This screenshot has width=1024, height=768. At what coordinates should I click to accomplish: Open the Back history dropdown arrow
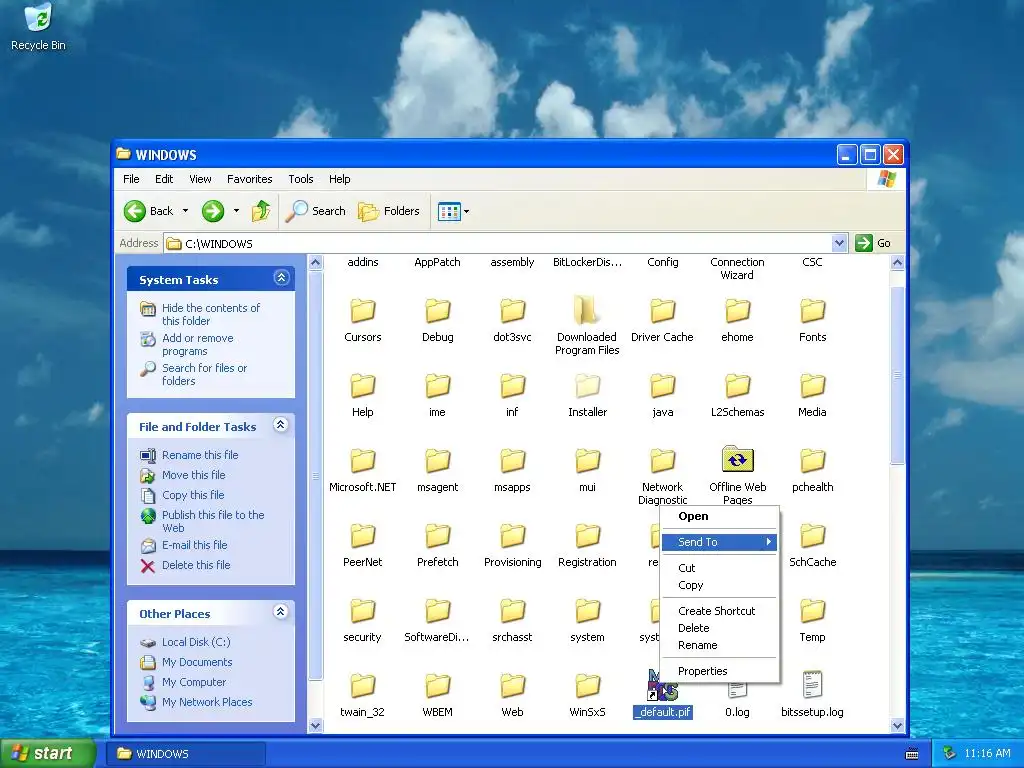coord(185,211)
